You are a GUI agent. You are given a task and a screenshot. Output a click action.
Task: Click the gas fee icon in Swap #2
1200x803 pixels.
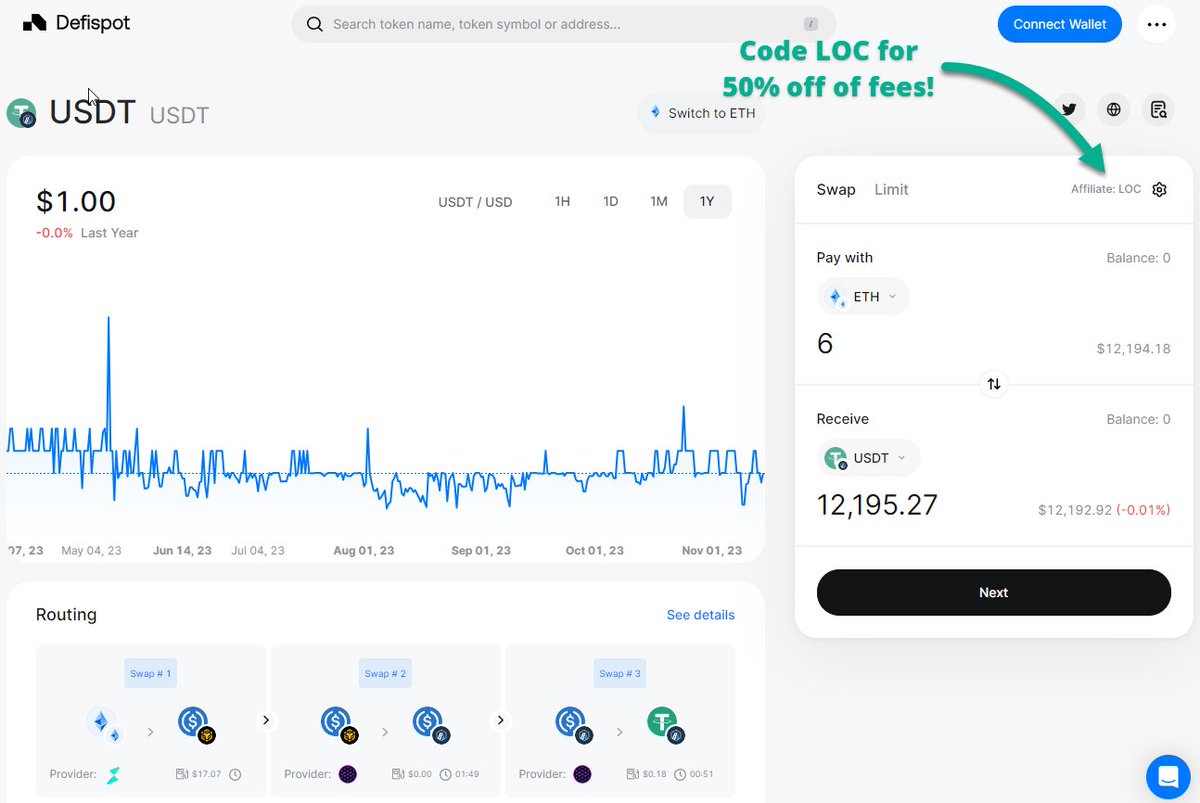click(398, 775)
